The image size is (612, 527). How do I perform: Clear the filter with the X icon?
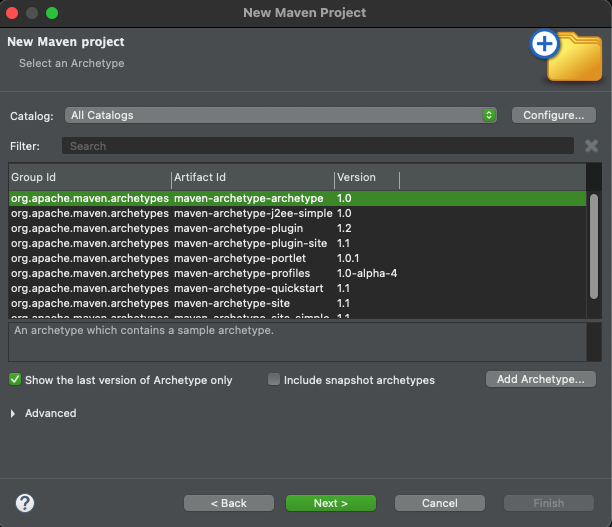(x=591, y=146)
